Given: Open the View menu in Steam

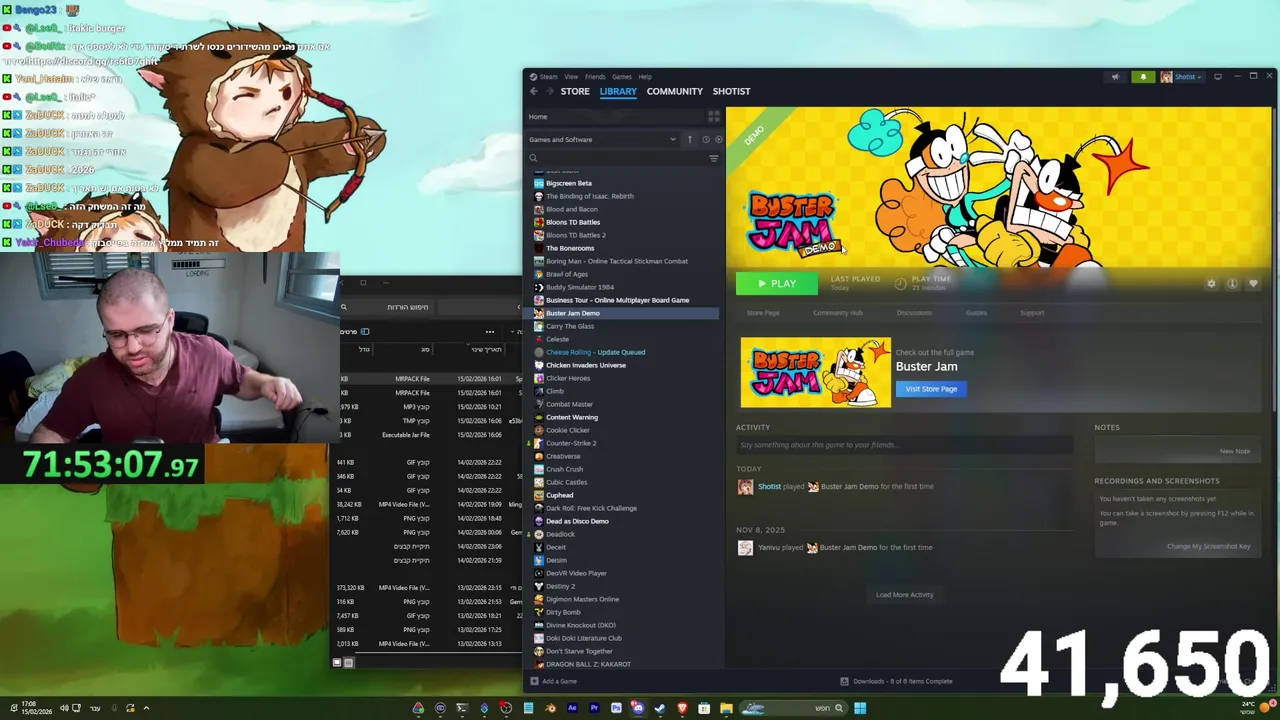Looking at the screenshot, I should pos(571,77).
